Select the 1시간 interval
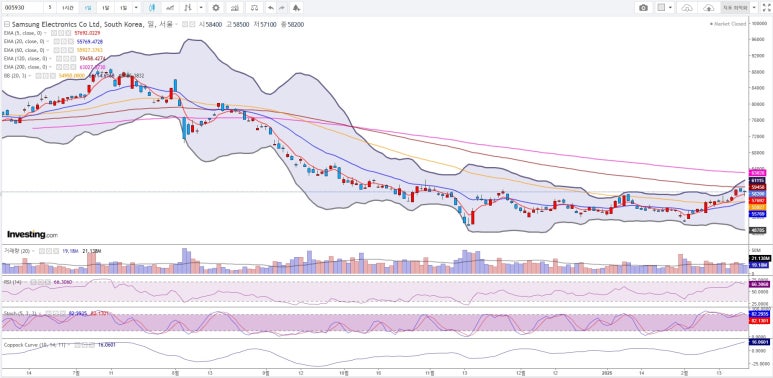The width and height of the screenshot is (773, 378). click(x=68, y=8)
